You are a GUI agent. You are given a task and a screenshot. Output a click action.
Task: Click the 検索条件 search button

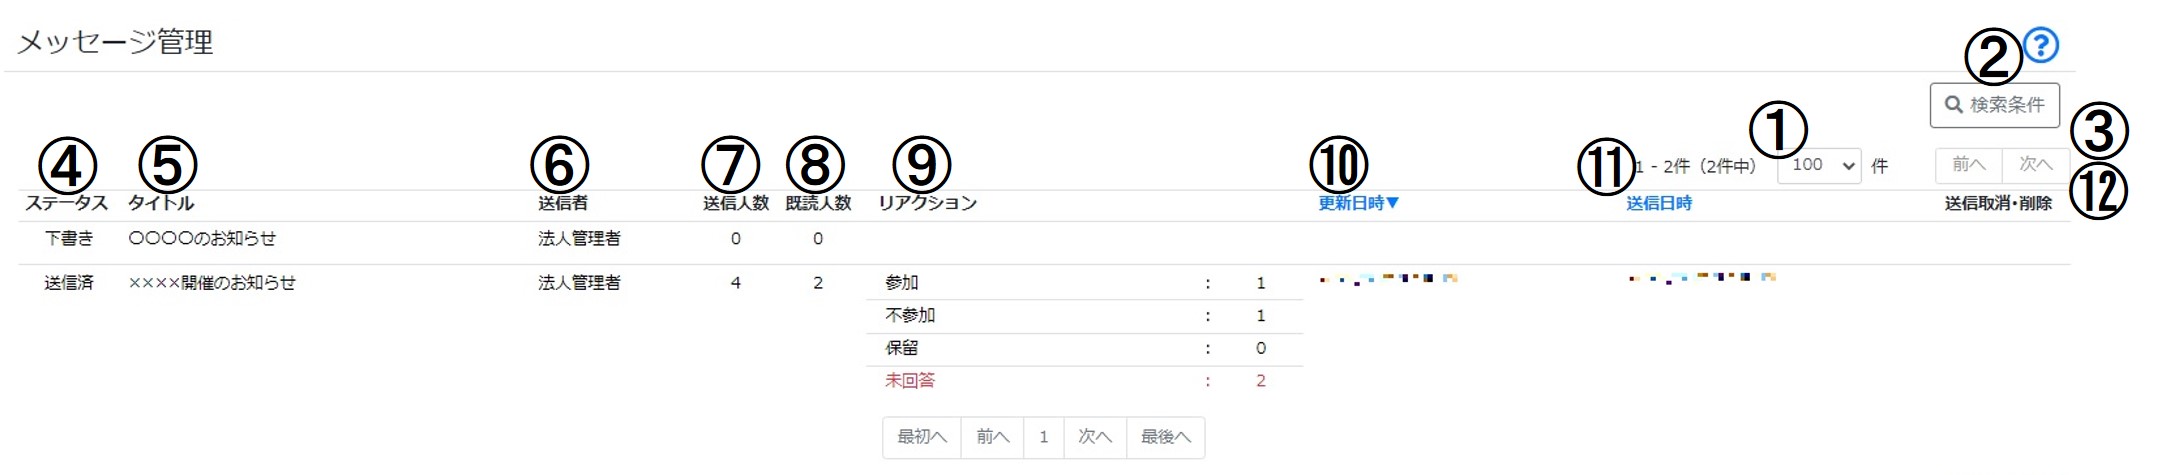(x=1994, y=105)
